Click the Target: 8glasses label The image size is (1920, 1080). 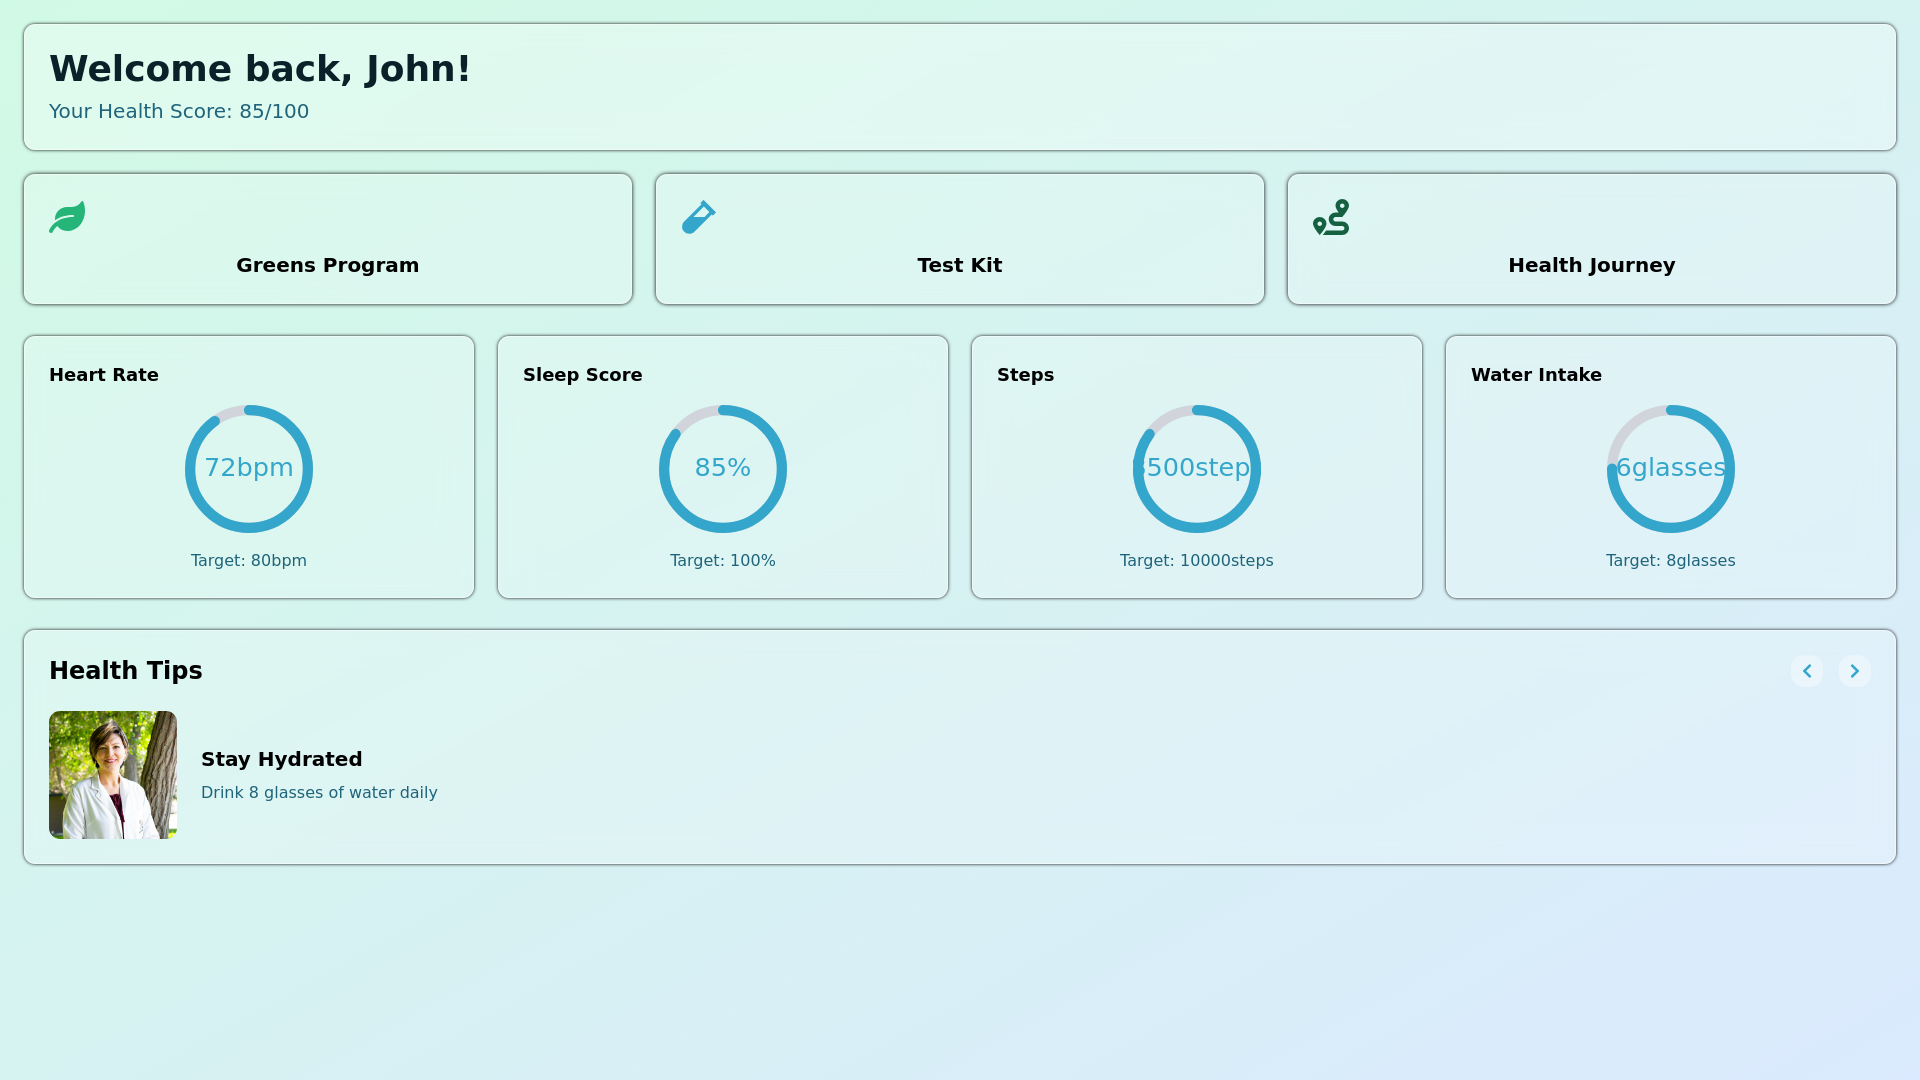pyautogui.click(x=1670, y=560)
